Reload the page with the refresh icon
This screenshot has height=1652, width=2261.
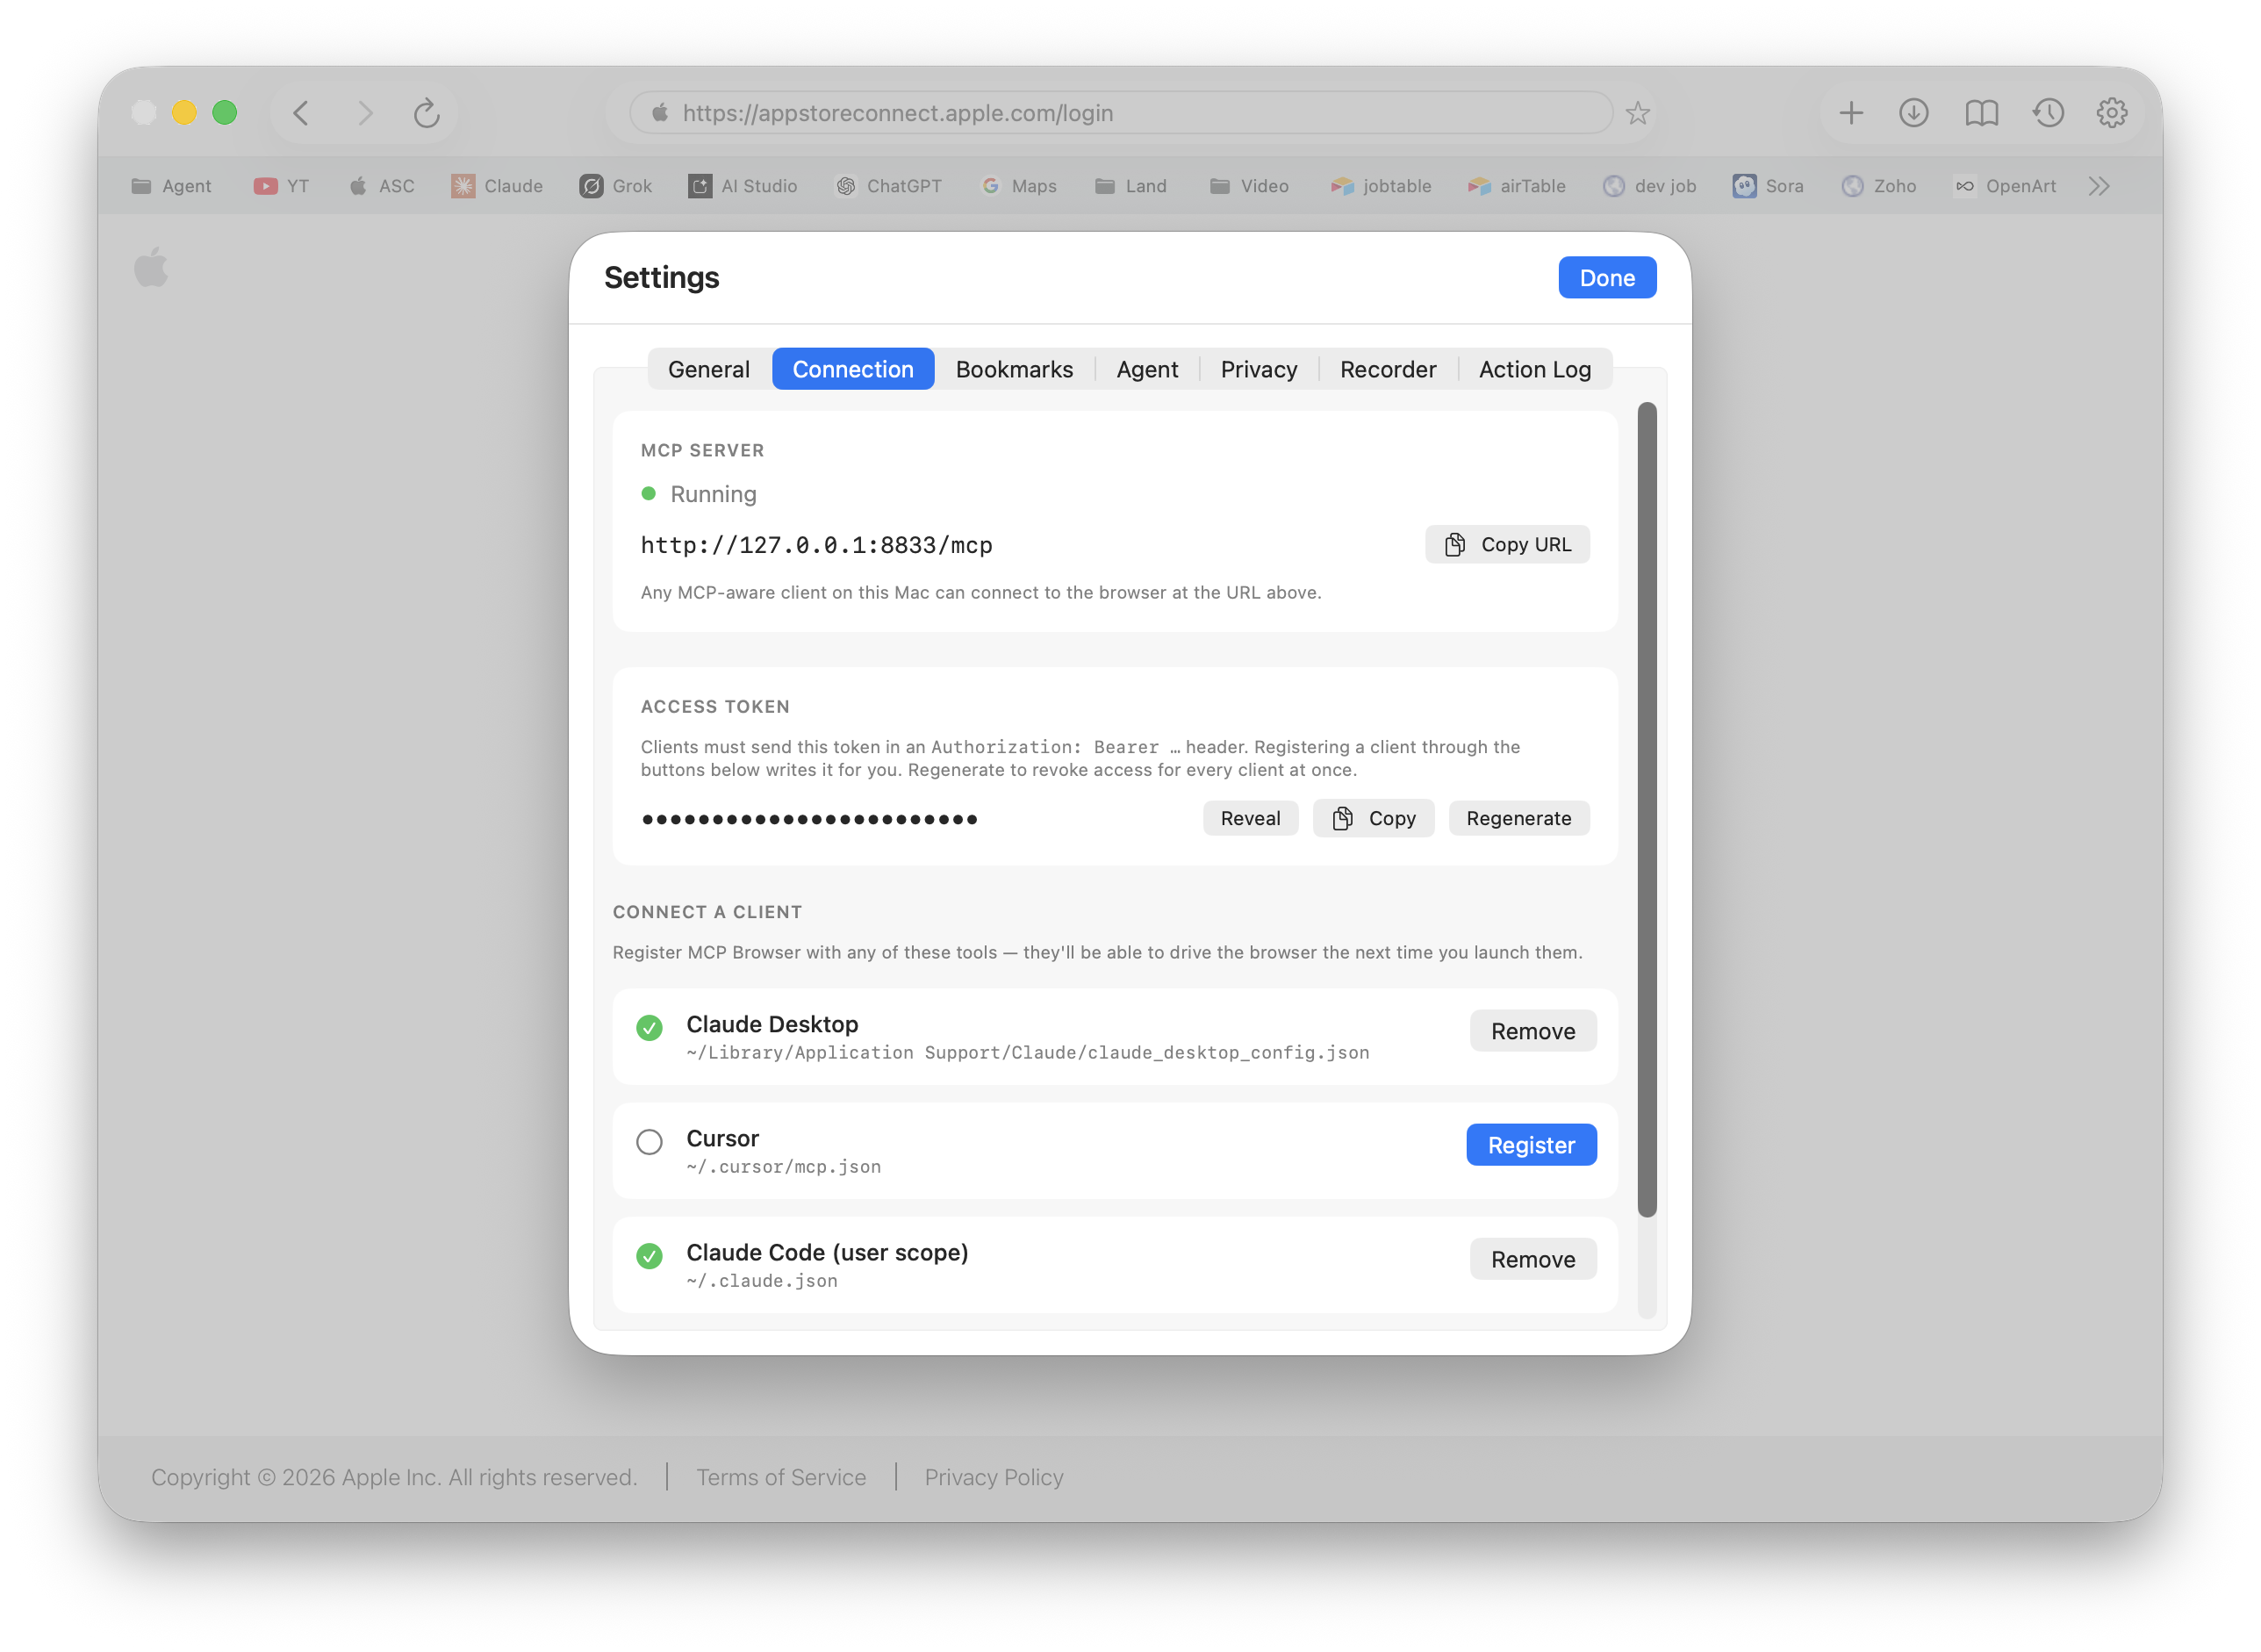click(427, 113)
